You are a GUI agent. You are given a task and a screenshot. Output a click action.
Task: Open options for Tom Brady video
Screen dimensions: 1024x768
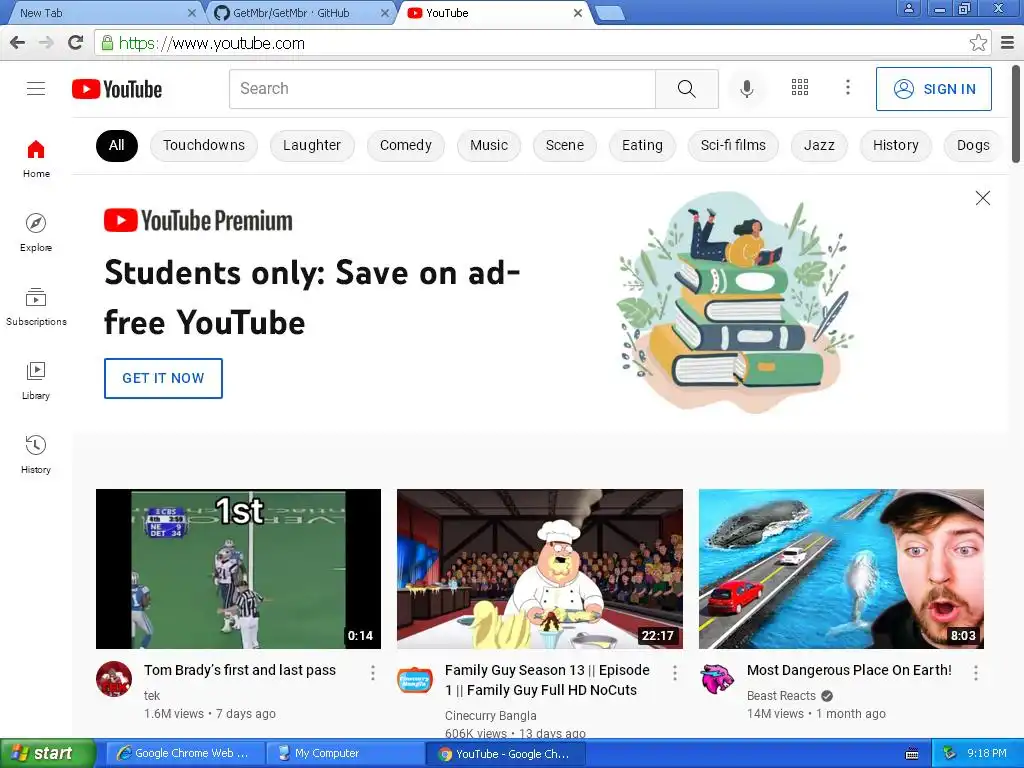373,673
